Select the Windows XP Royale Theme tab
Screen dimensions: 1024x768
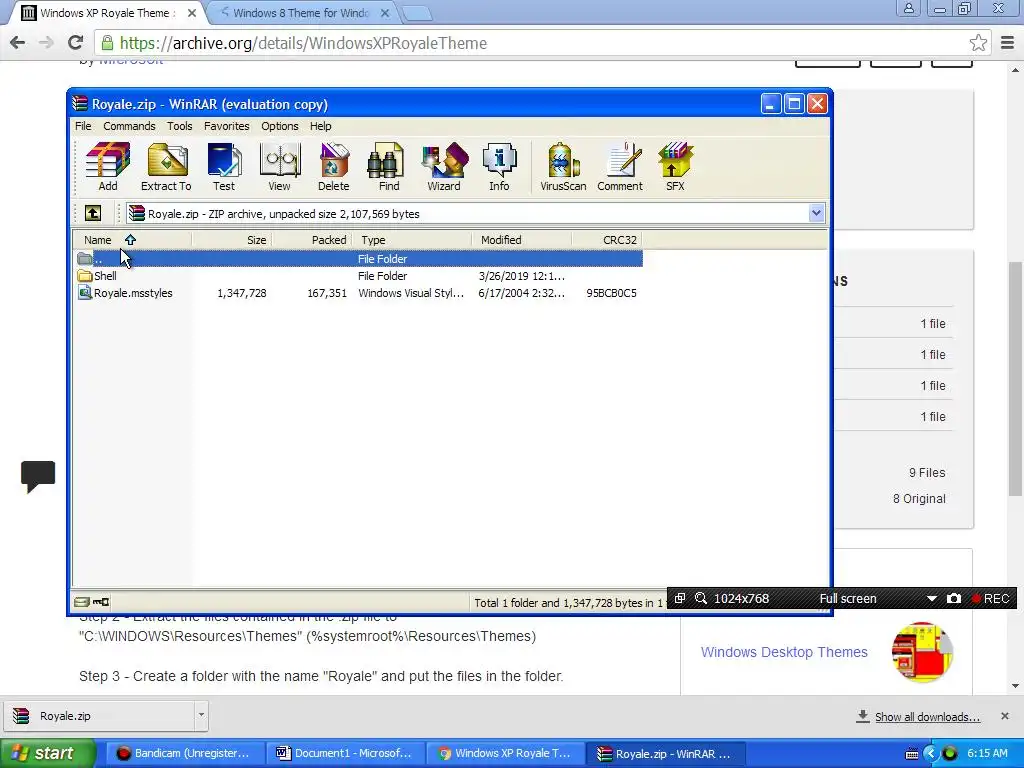coord(108,13)
